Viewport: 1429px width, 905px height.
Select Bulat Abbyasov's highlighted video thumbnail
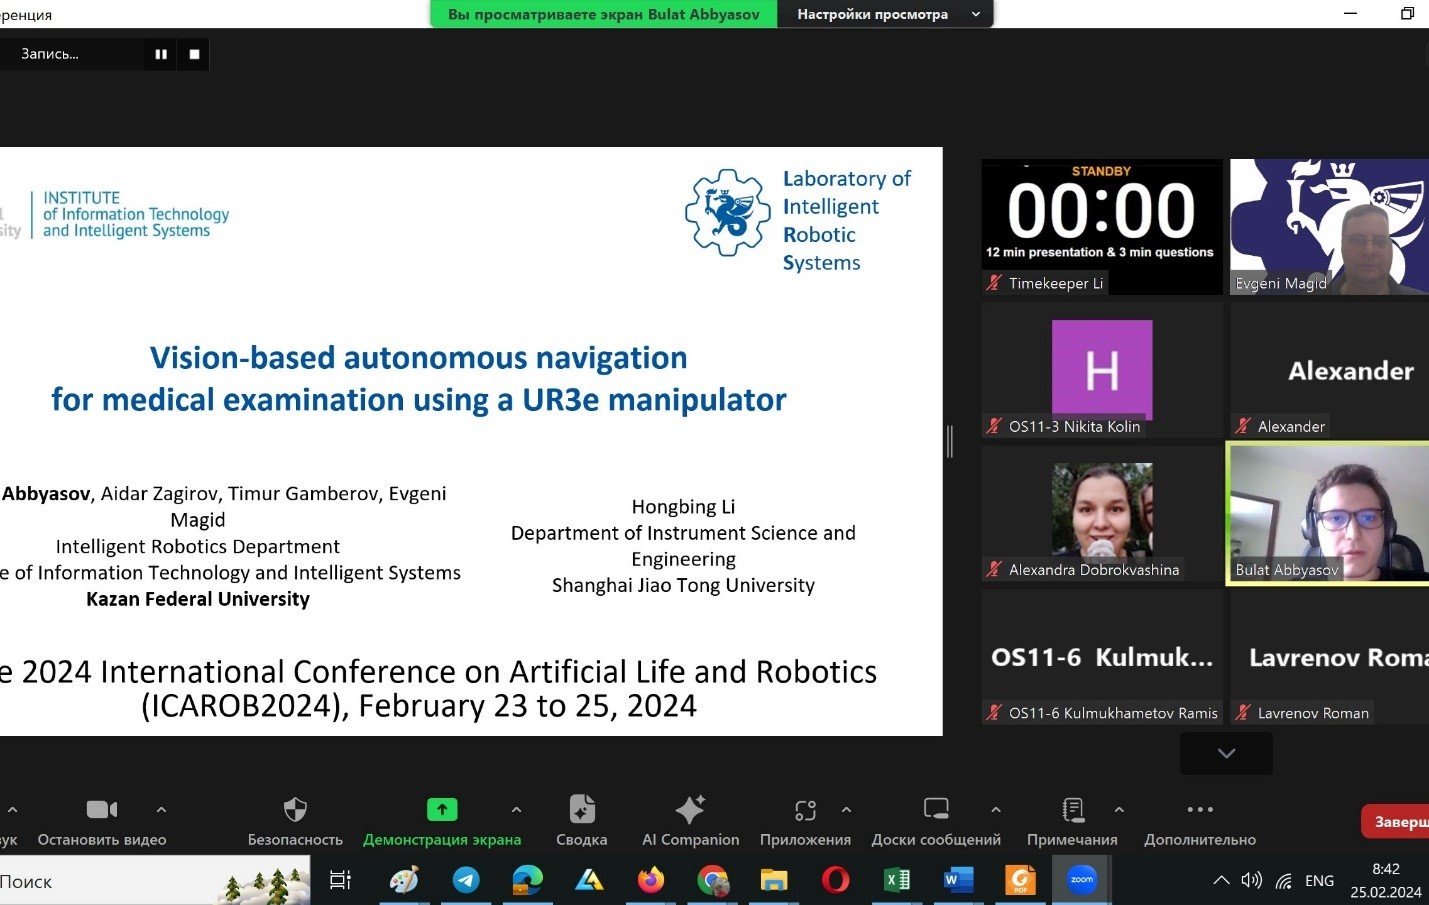pos(1330,512)
